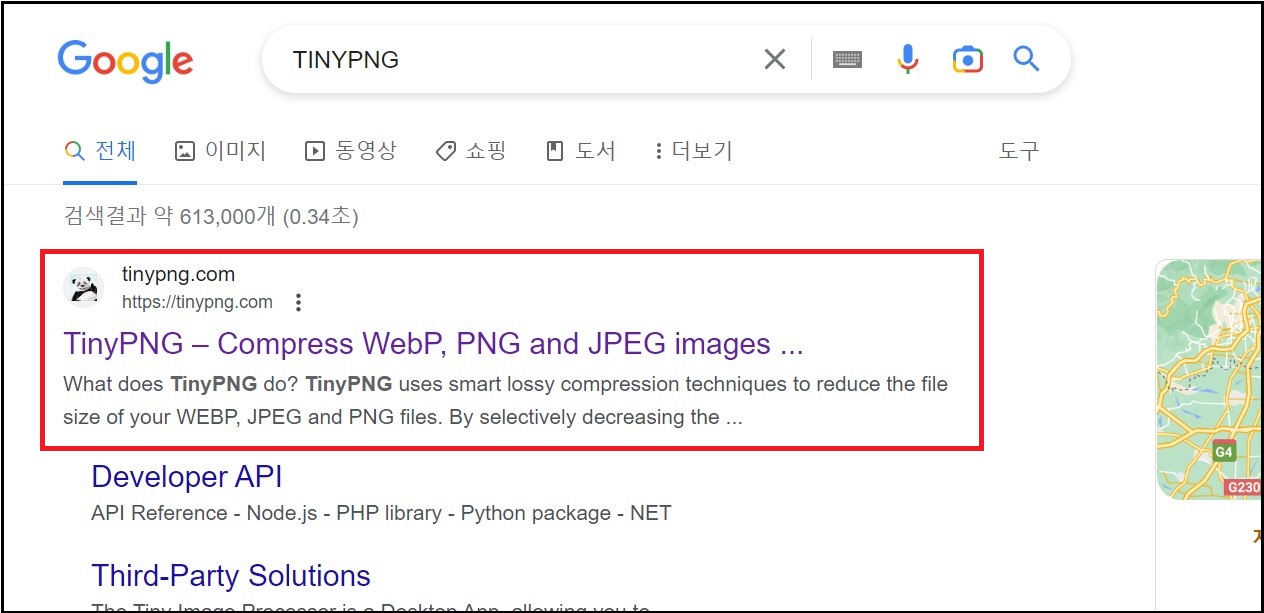Image resolution: width=1264 pixels, height=613 pixels.
Task: Click the map thumbnail on the right
Action: 1209,380
